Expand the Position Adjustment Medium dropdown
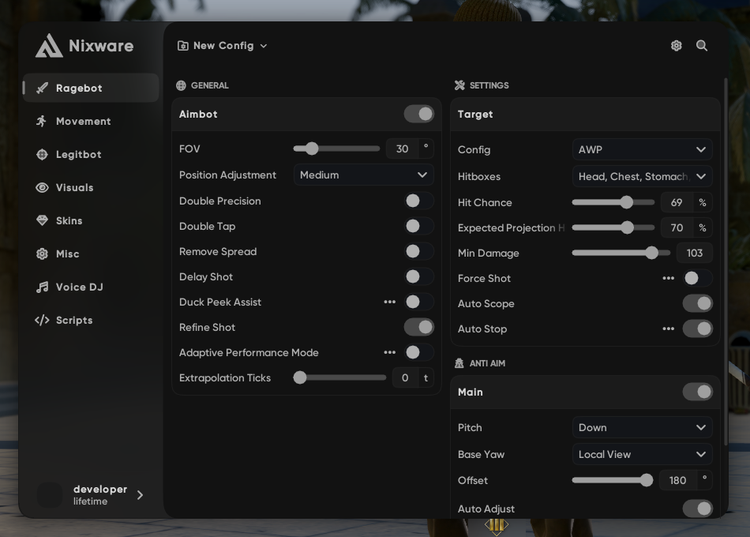The image size is (750, 537). pos(364,175)
